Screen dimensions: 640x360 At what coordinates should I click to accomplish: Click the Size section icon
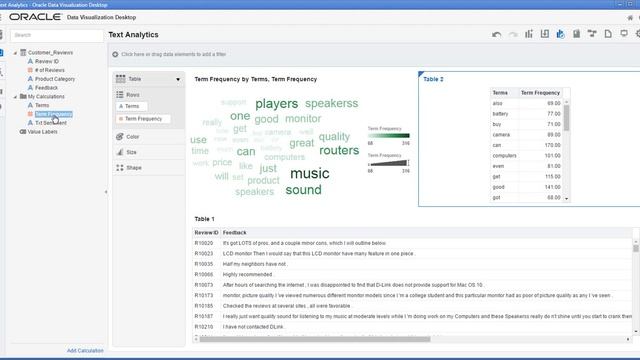(x=120, y=152)
